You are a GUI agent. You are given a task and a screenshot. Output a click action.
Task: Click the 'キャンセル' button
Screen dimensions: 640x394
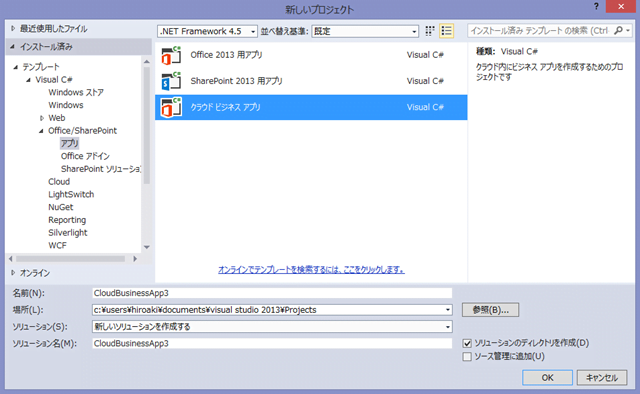(602, 378)
